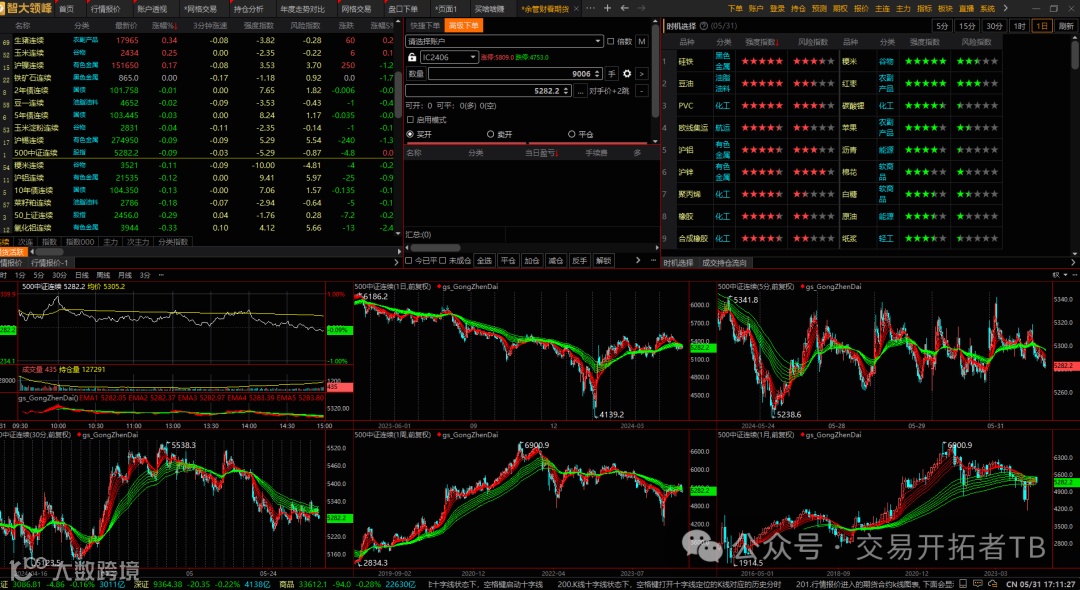This screenshot has height=590, width=1080.
Task: Select the 1日 interval button
Action: (x=1042, y=26)
